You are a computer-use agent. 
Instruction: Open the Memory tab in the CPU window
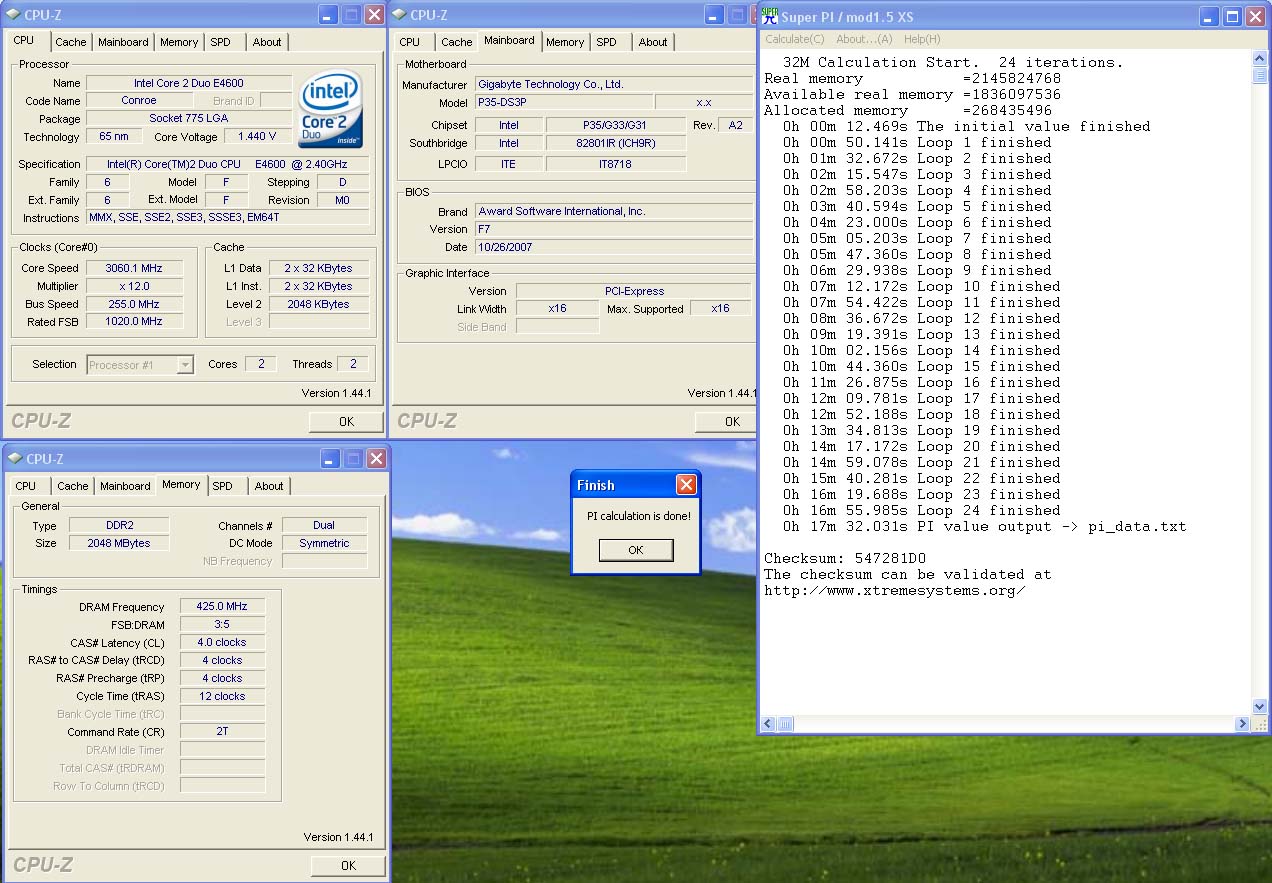pyautogui.click(x=179, y=42)
